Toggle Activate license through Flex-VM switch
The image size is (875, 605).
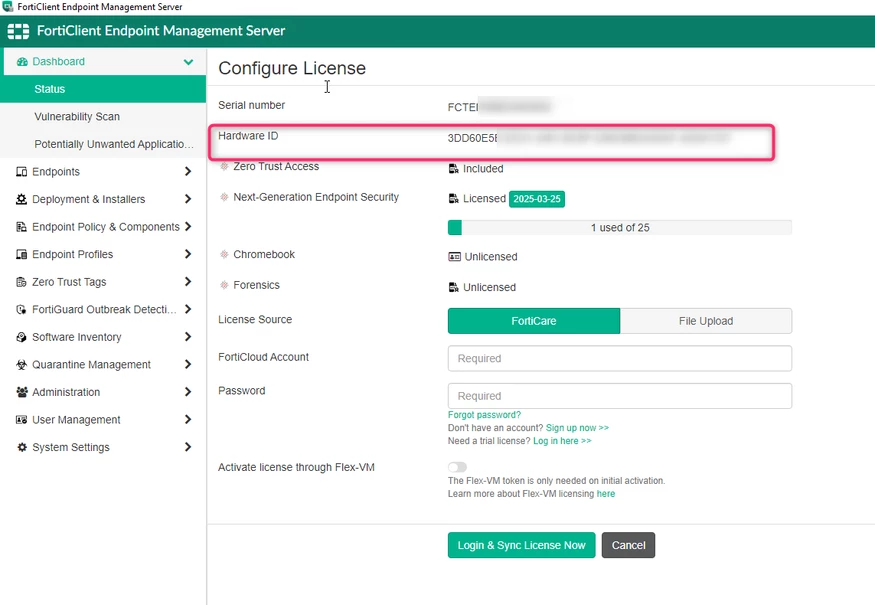pos(457,467)
